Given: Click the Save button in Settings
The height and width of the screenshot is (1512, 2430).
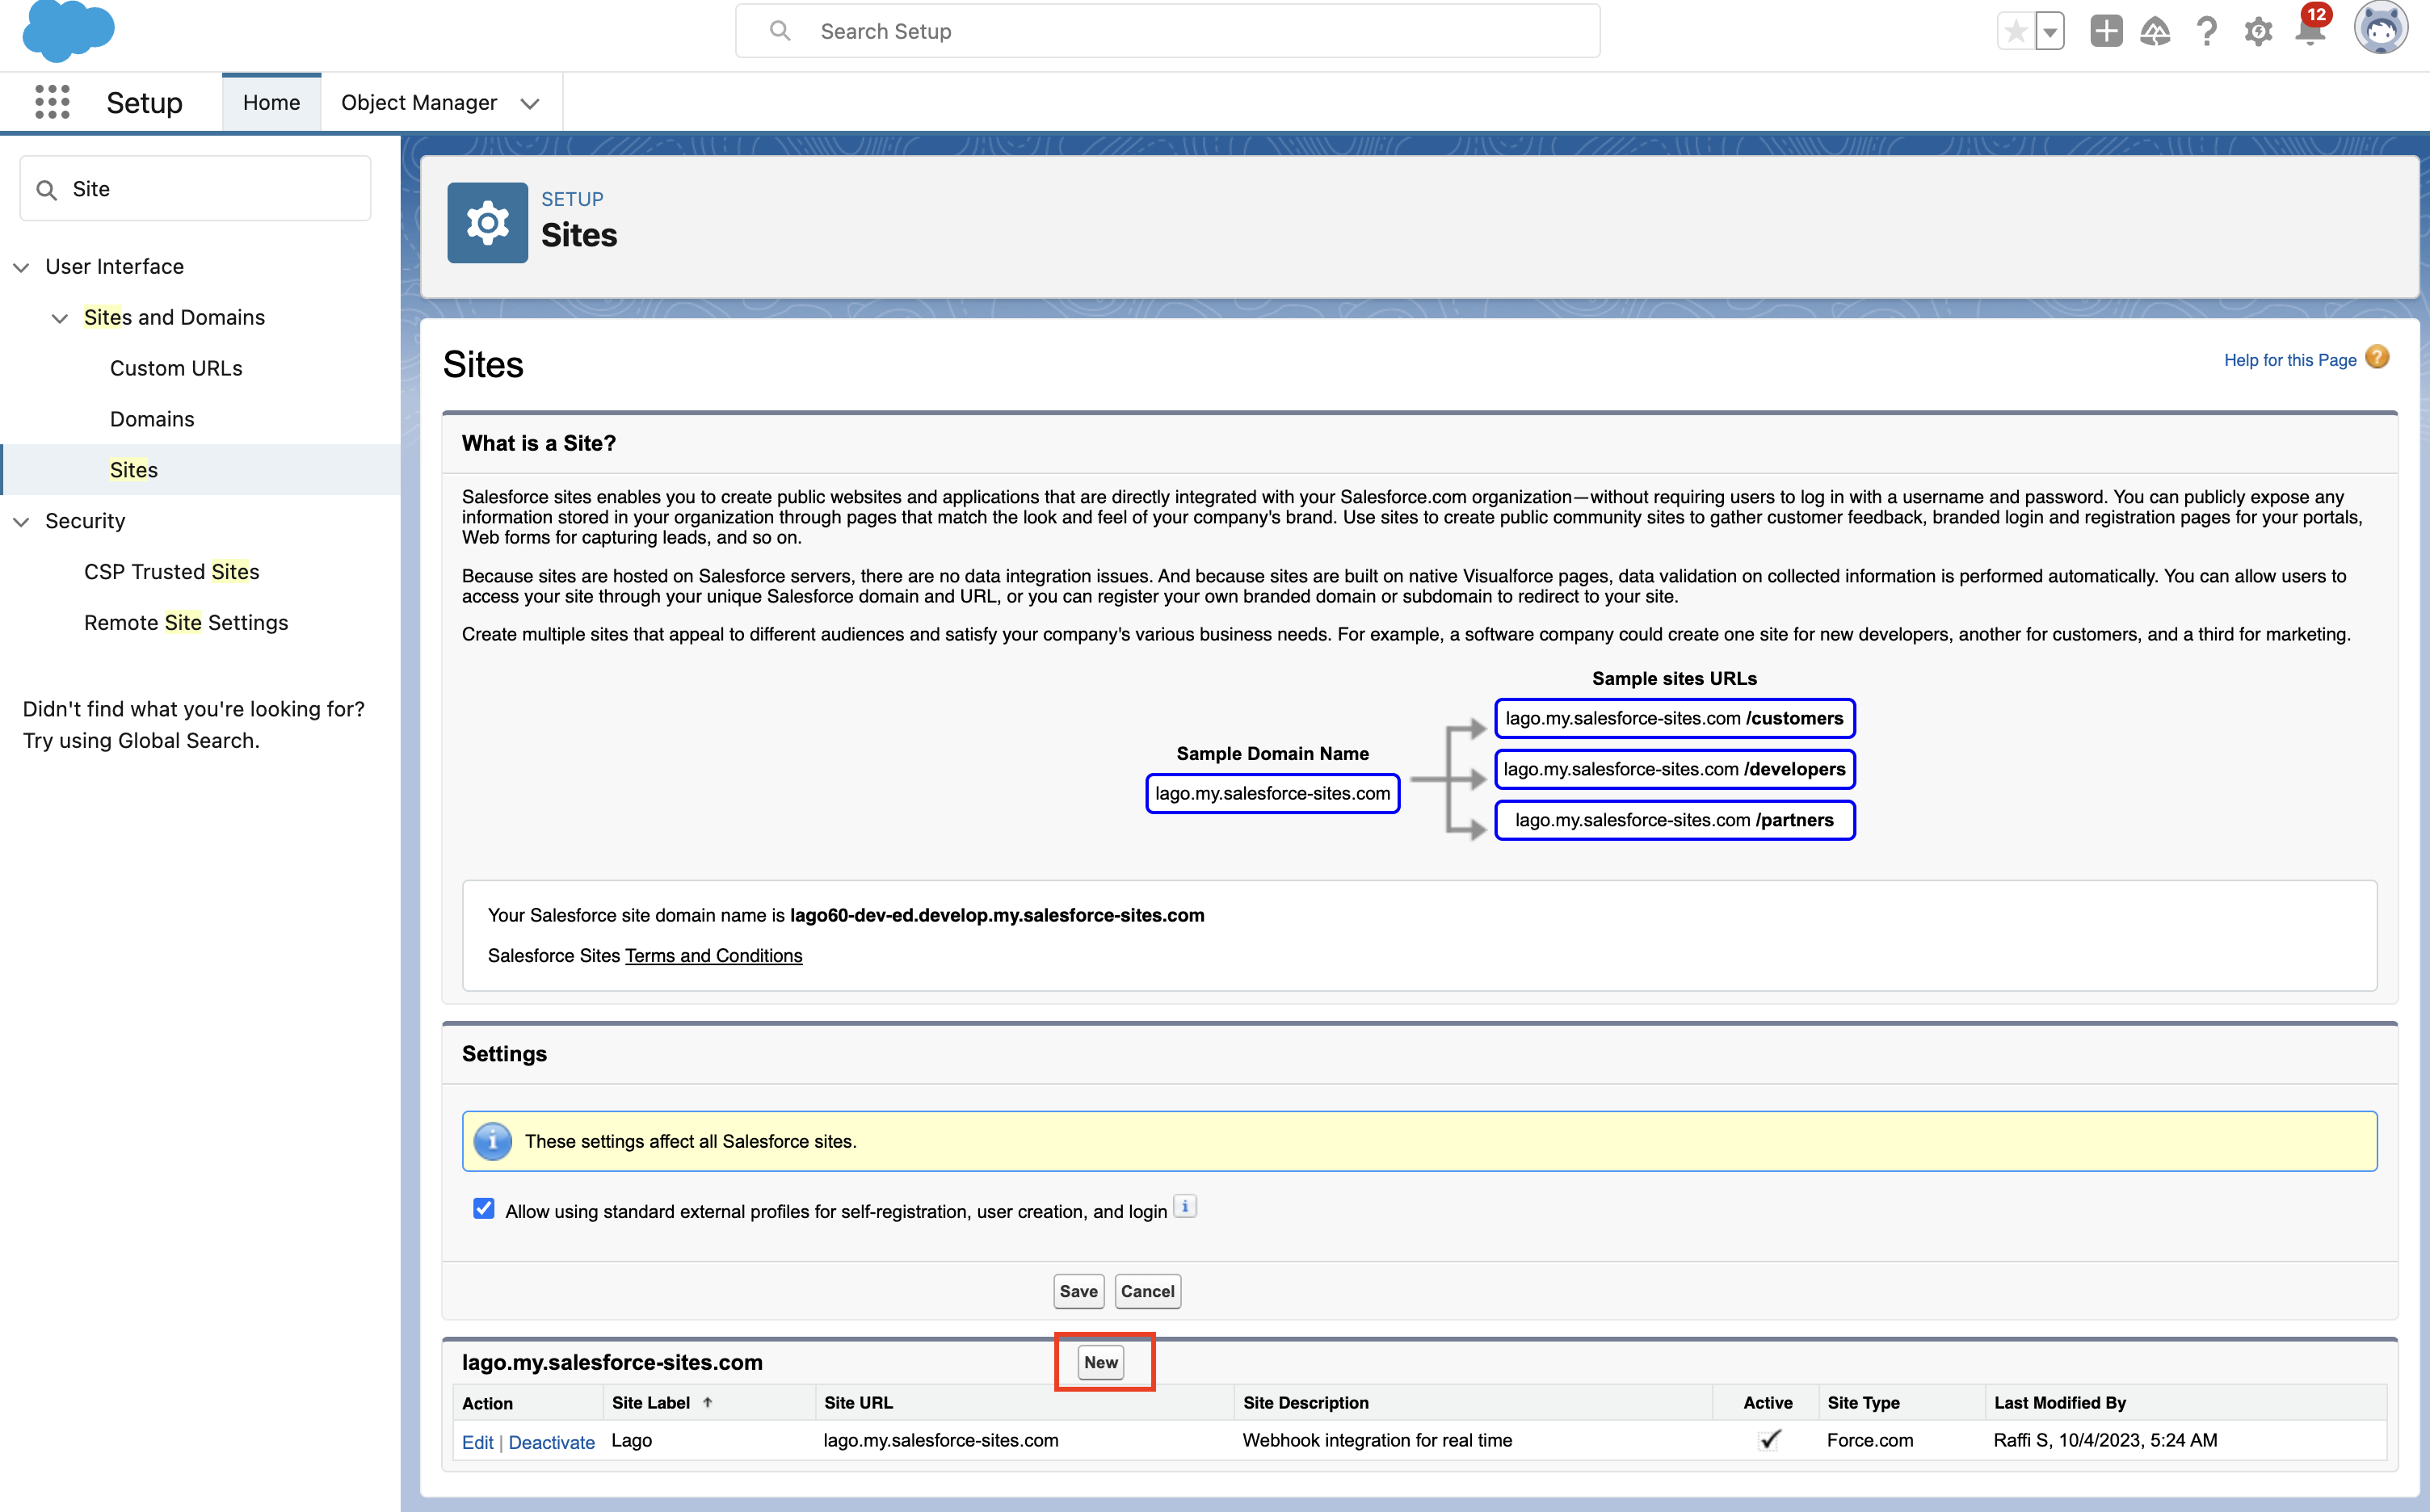Looking at the screenshot, I should (1078, 1291).
